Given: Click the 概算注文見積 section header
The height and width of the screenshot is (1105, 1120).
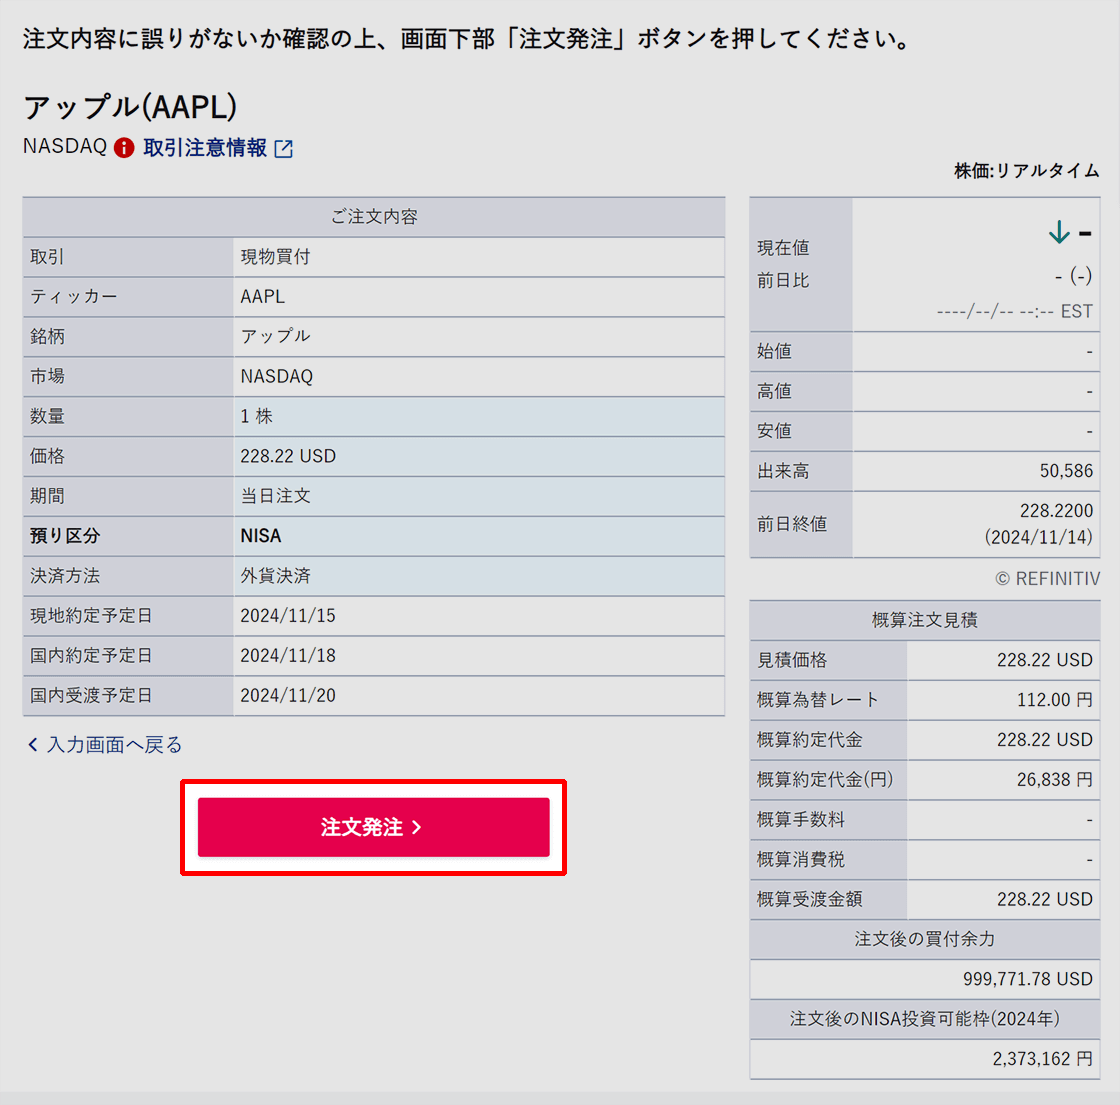Looking at the screenshot, I should coord(925,620).
